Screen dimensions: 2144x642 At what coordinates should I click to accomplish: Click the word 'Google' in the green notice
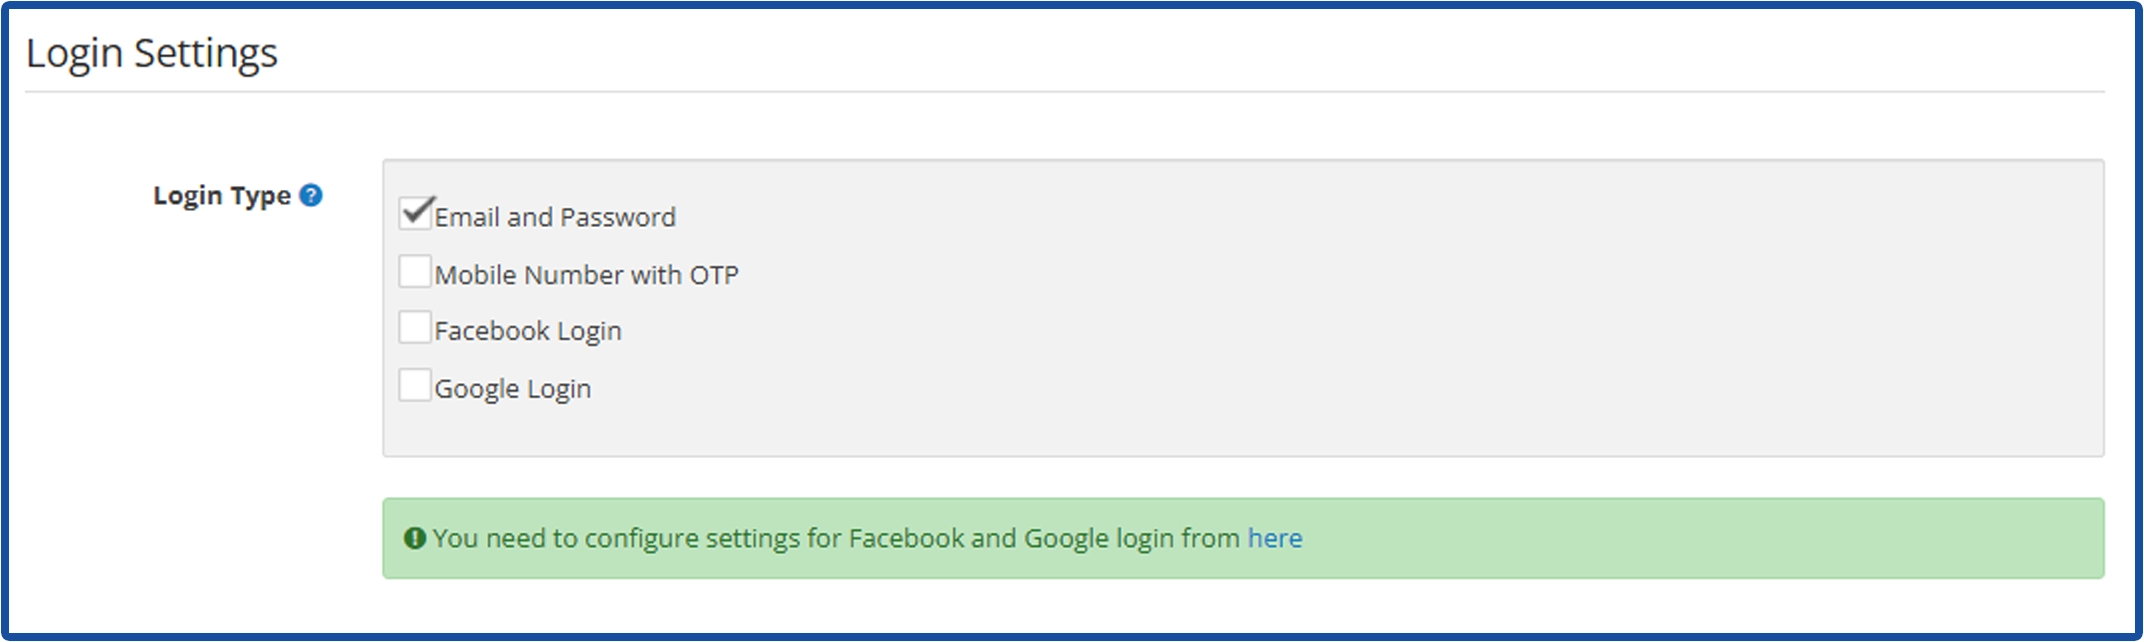point(1066,538)
